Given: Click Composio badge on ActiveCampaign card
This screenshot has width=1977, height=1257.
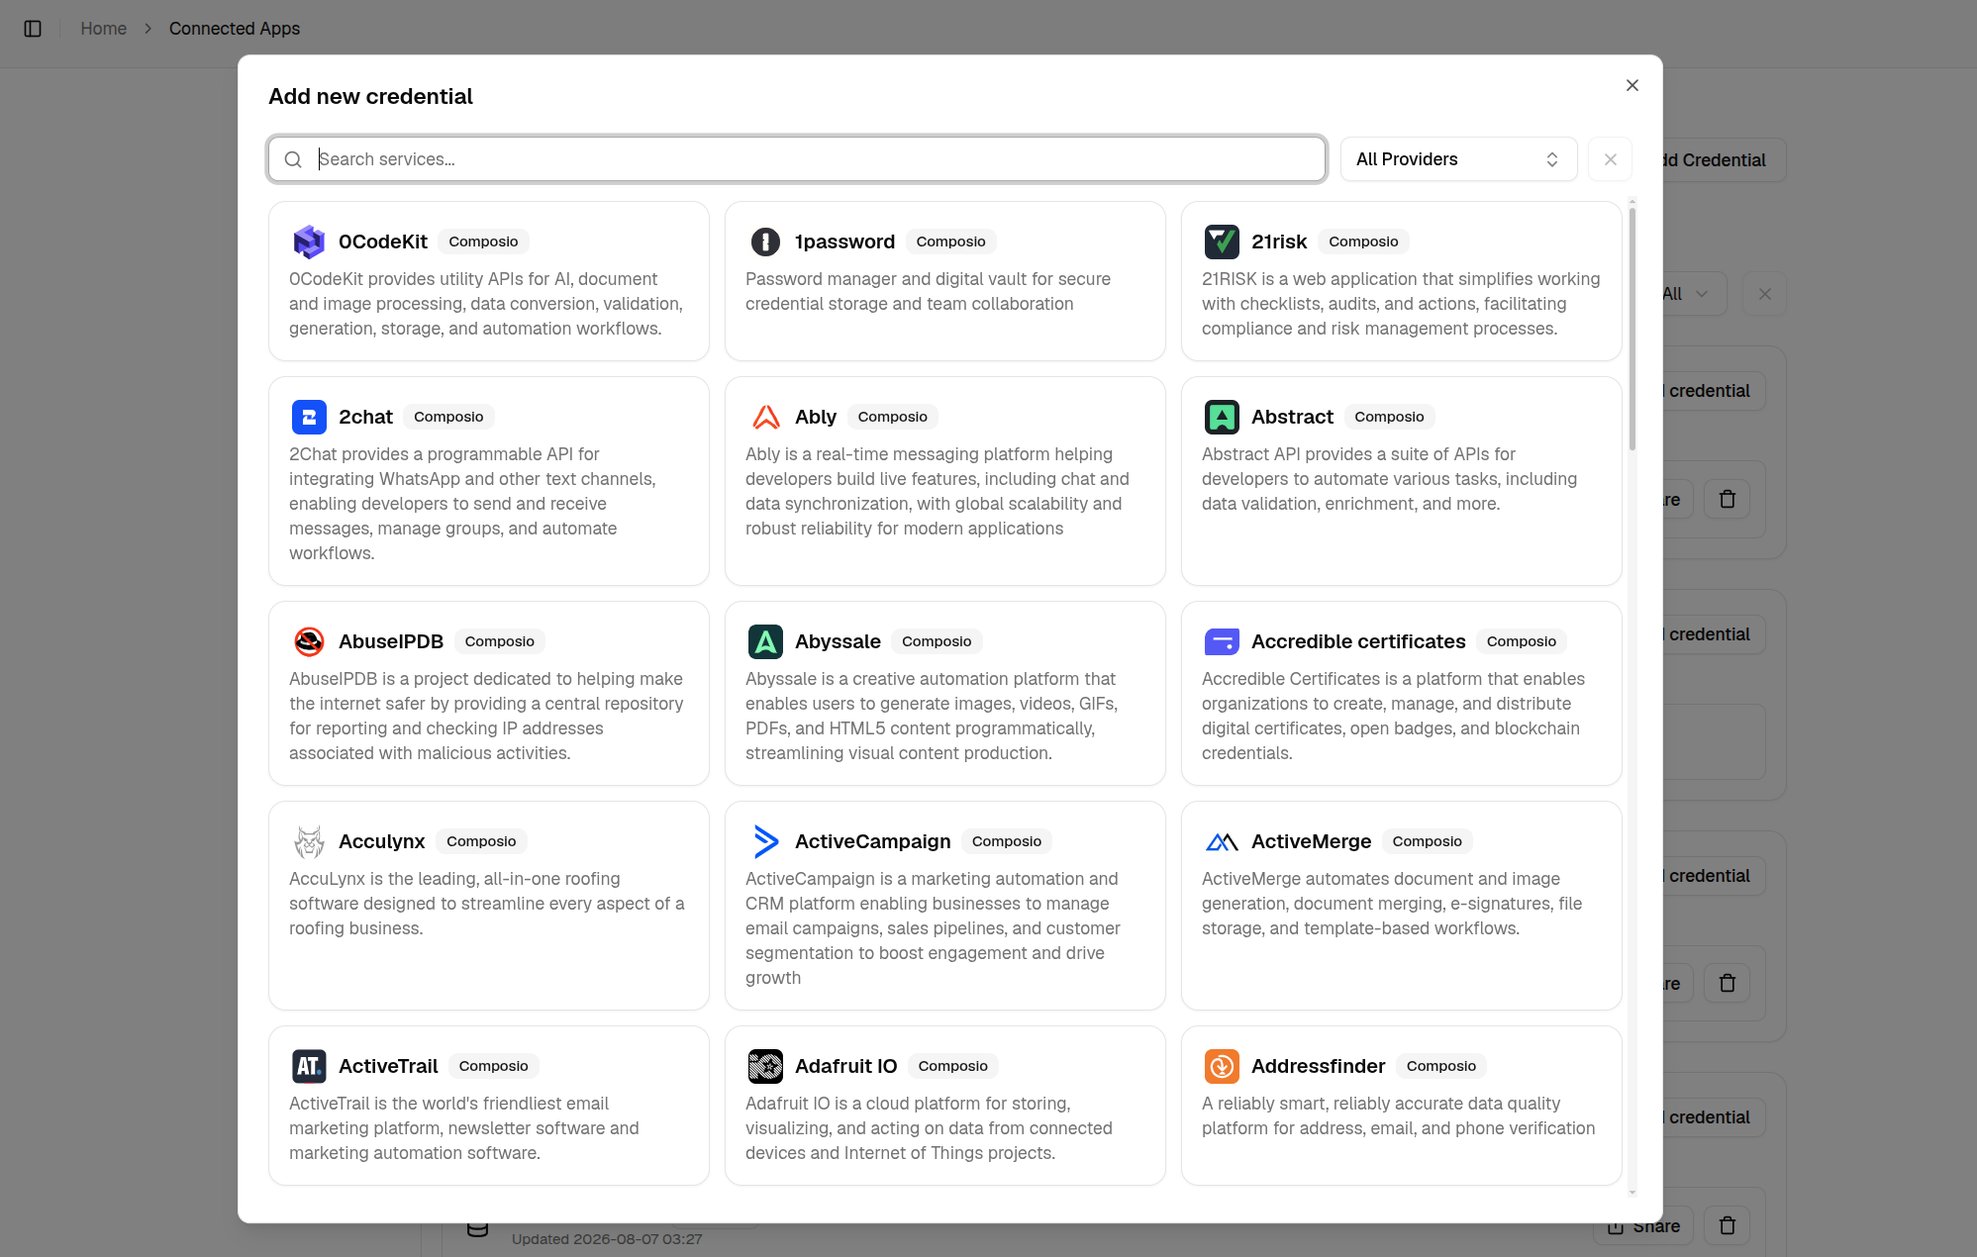Looking at the screenshot, I should [1006, 842].
